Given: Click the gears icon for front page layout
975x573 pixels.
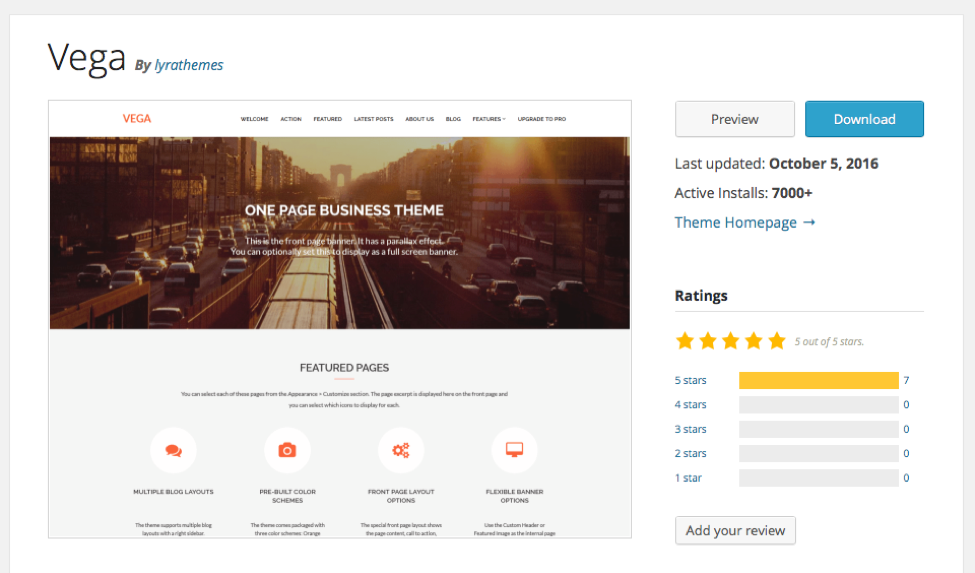Looking at the screenshot, I should click(x=400, y=450).
